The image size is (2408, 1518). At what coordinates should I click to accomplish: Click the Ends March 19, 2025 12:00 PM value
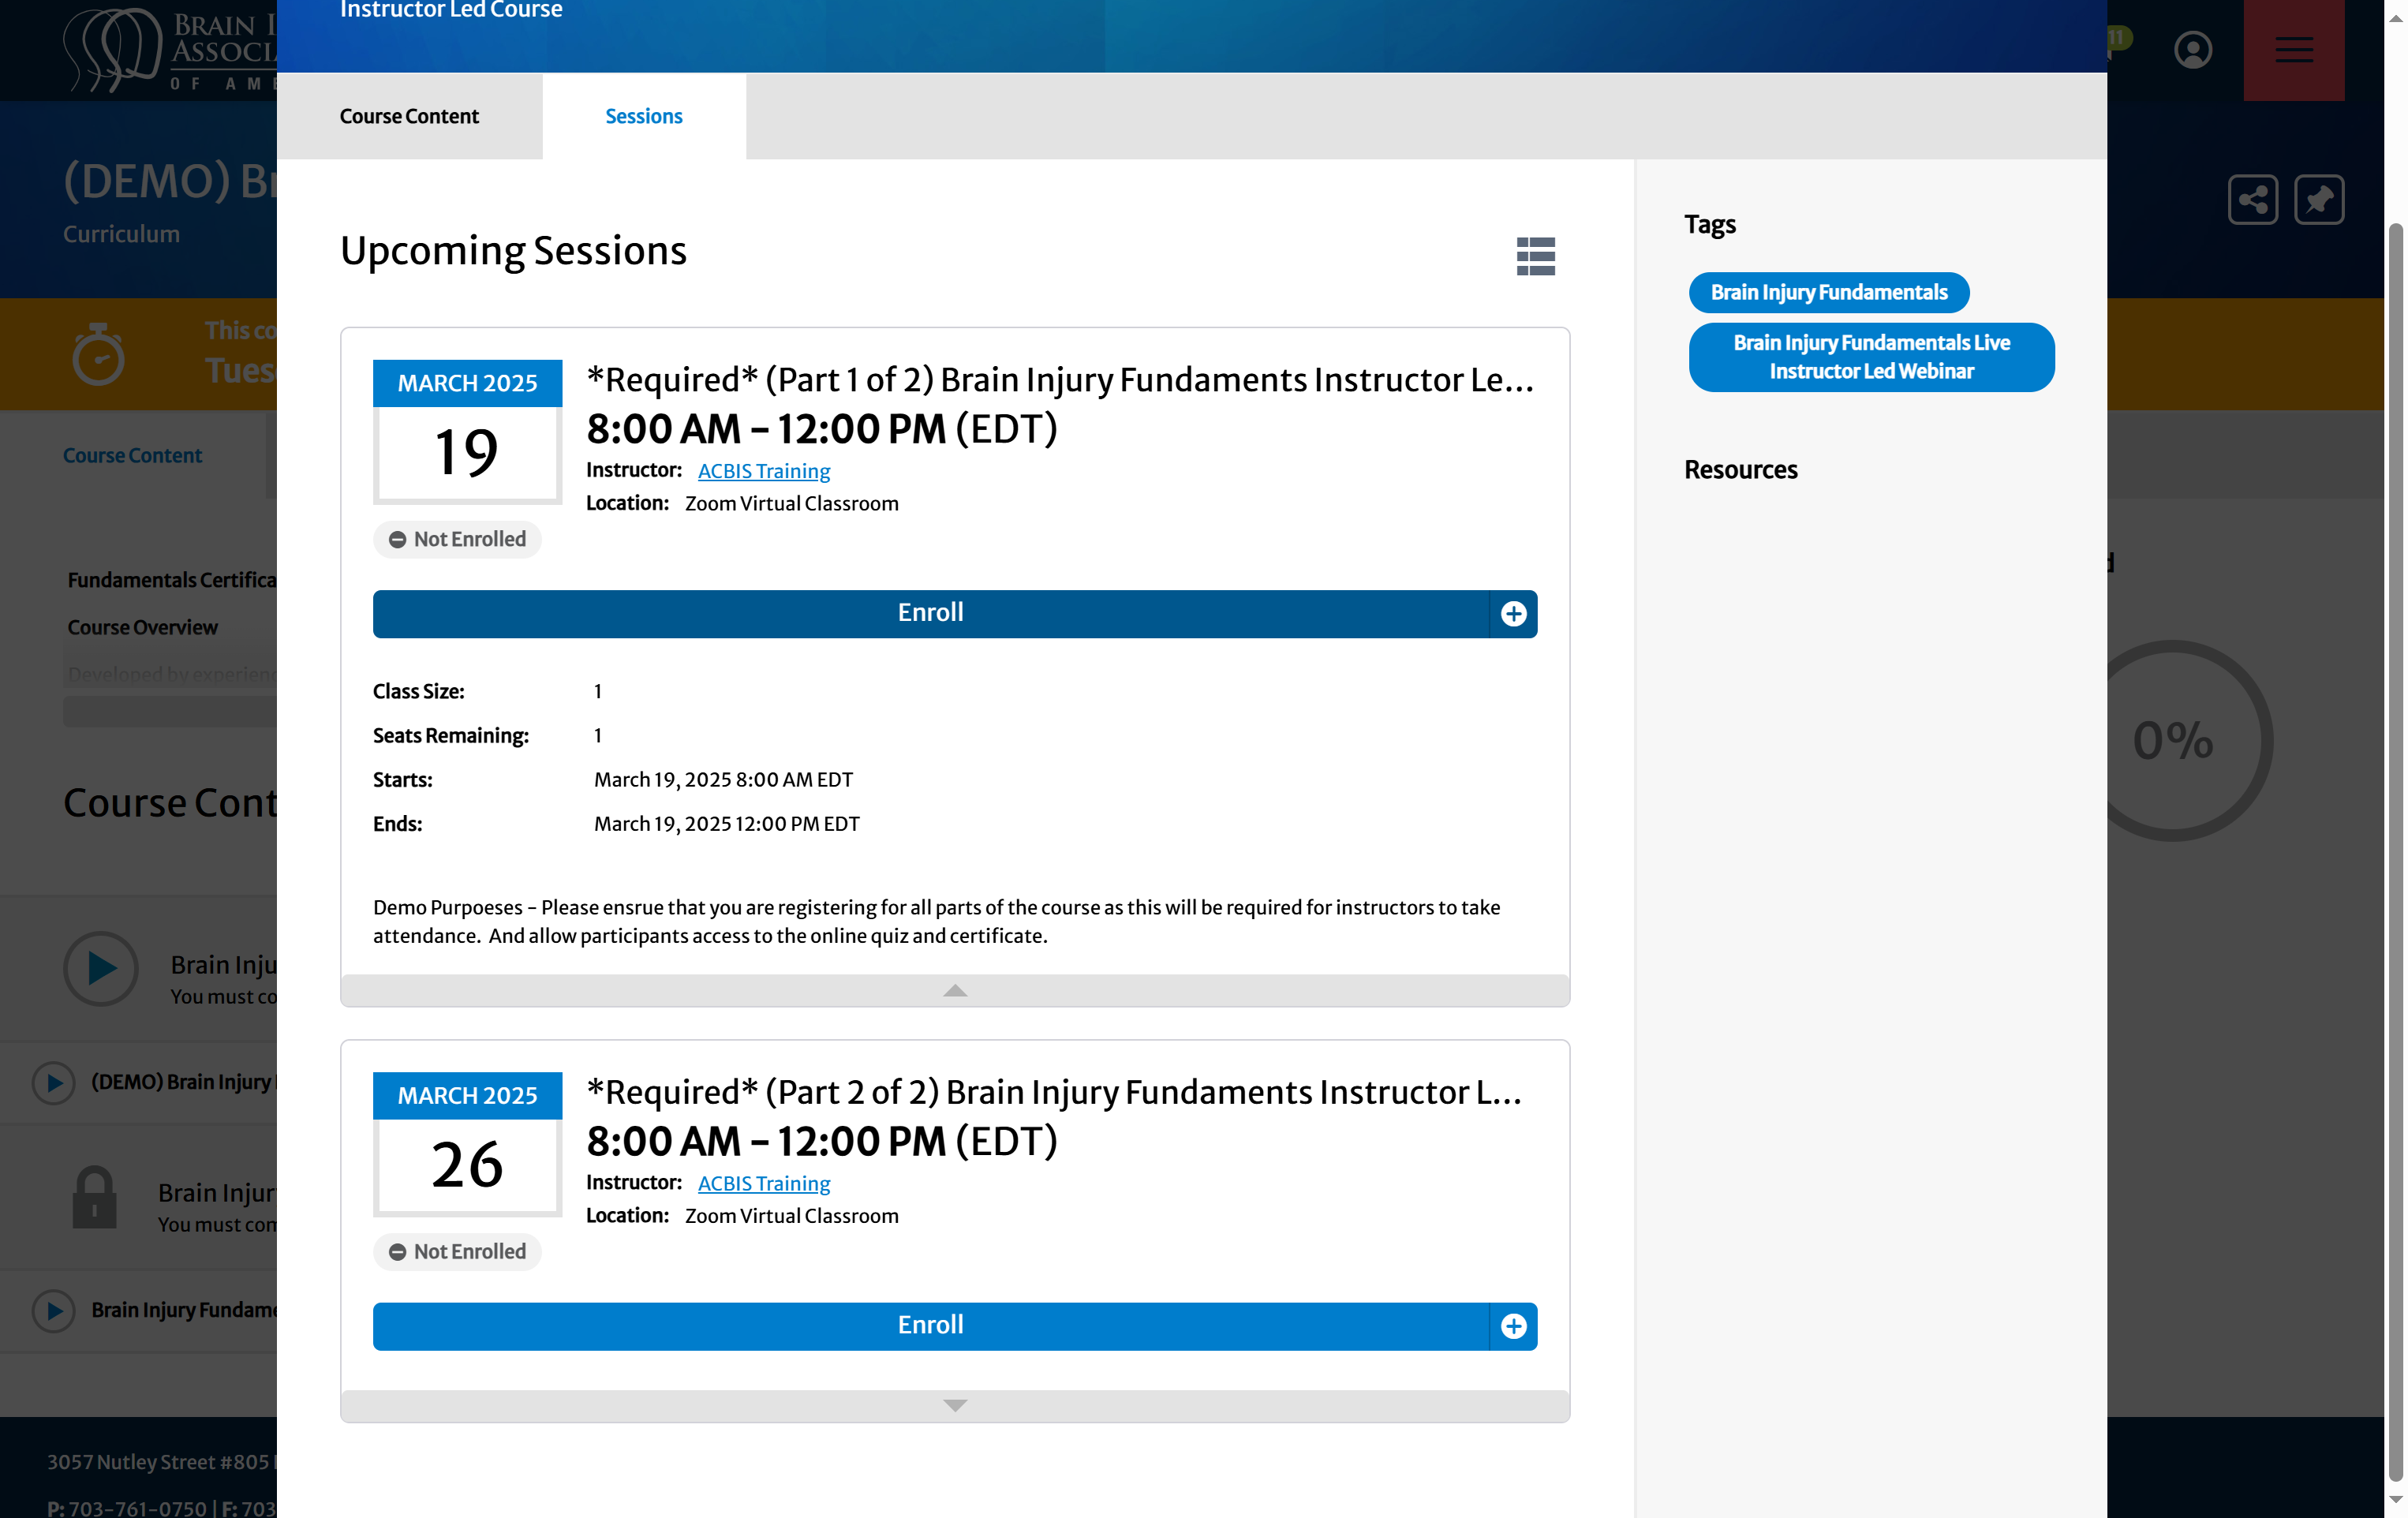tap(726, 823)
